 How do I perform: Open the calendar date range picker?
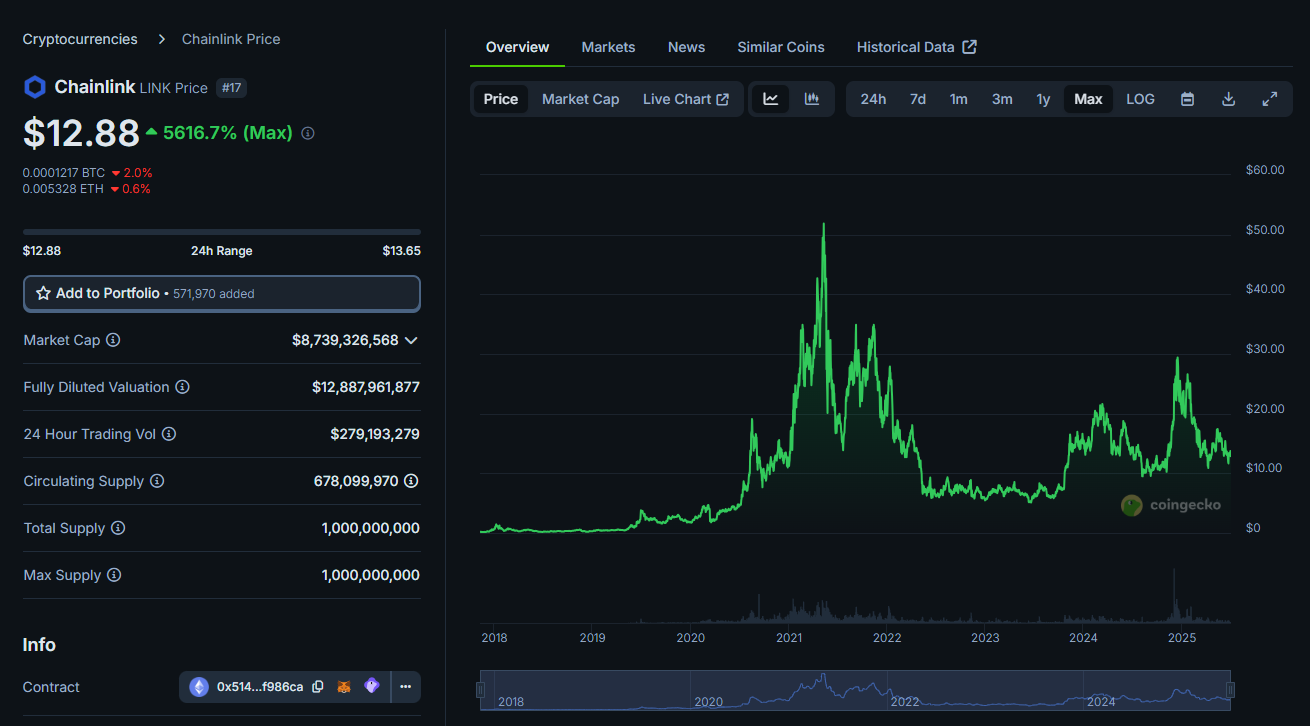[1187, 99]
